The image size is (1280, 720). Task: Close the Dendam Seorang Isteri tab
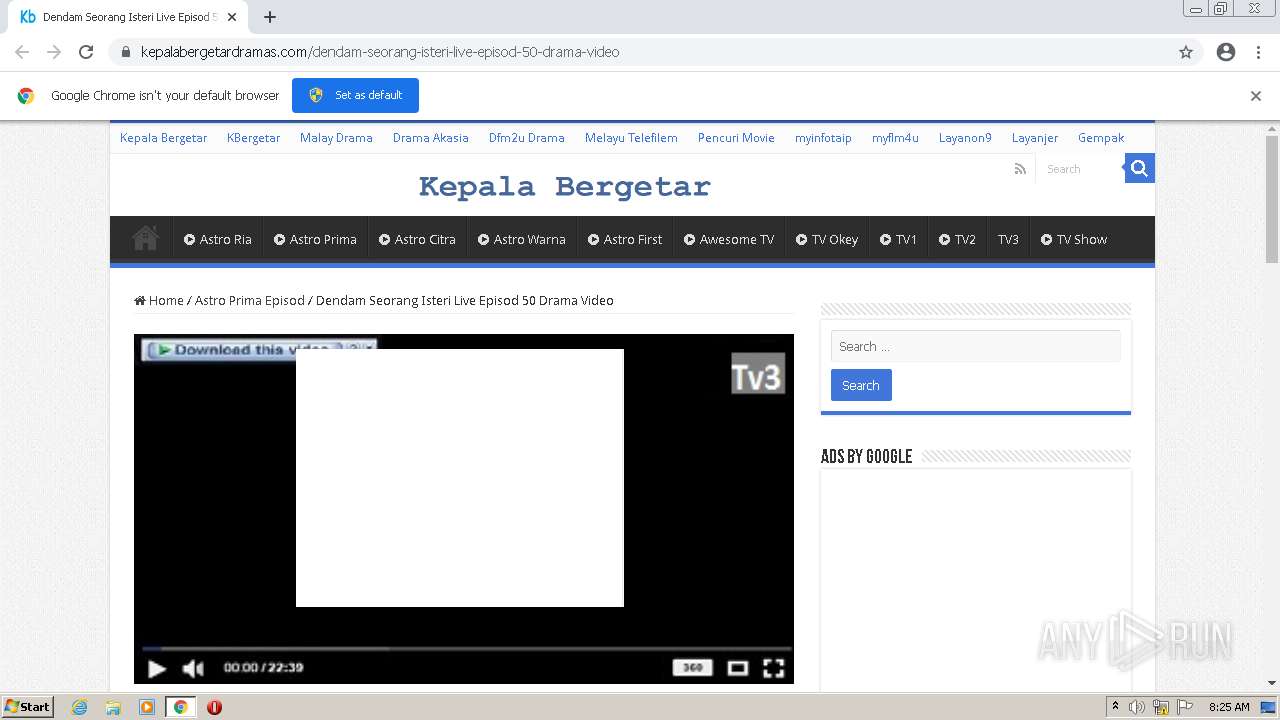pos(232,17)
